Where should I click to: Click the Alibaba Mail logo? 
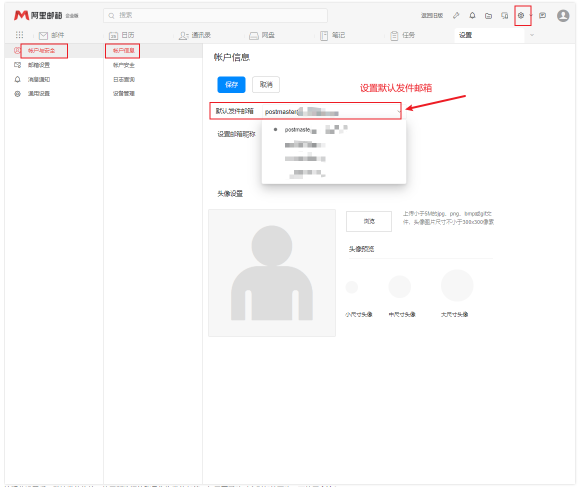[46, 15]
